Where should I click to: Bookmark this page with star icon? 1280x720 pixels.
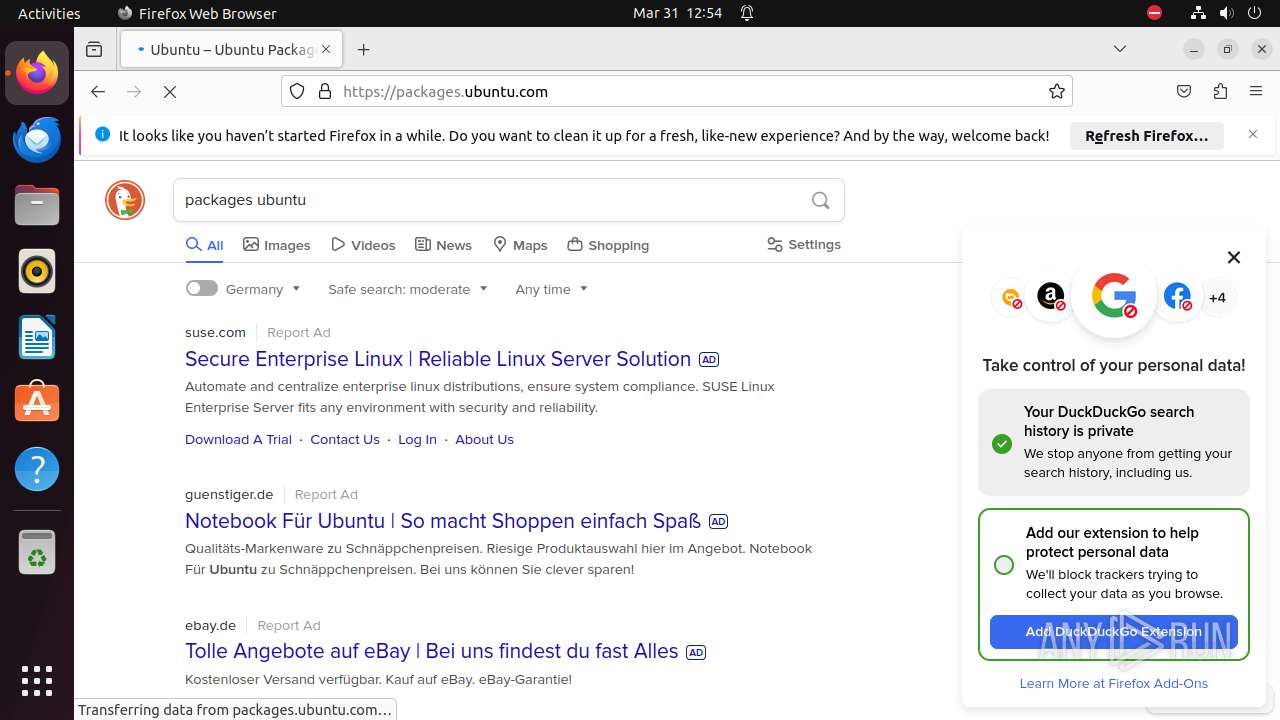(1056, 91)
